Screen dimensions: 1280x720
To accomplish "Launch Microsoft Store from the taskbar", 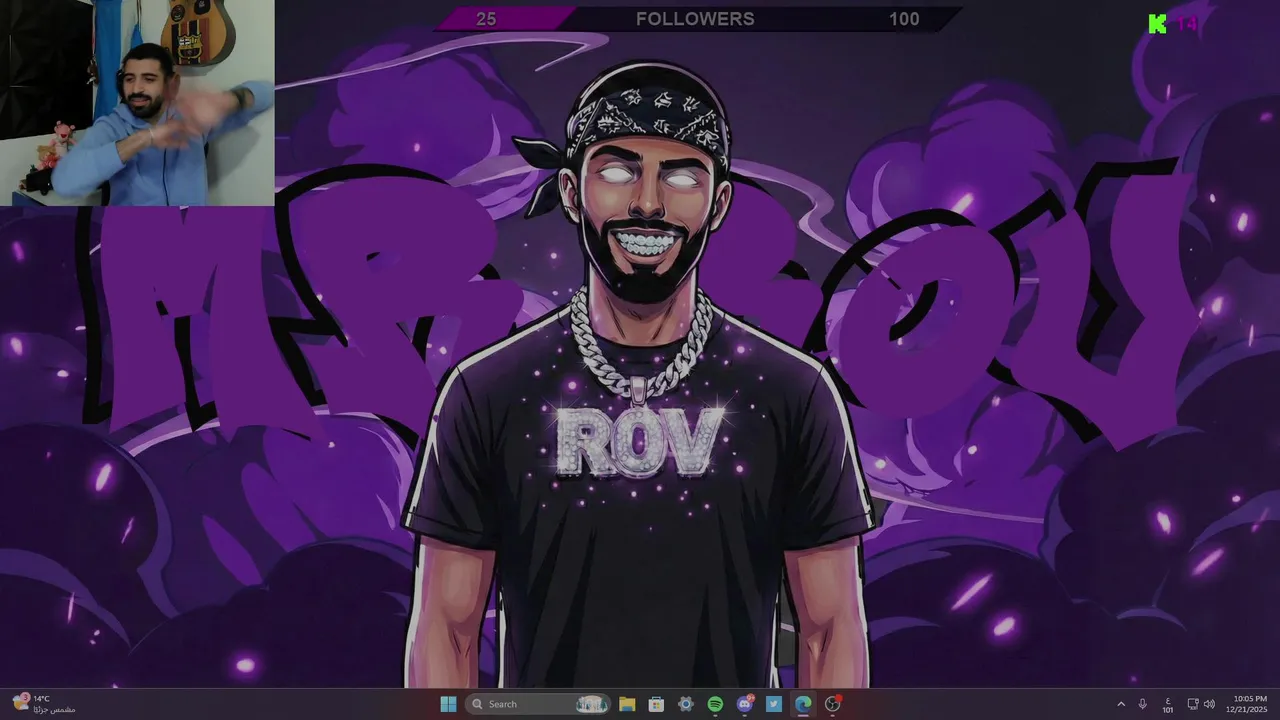I will point(656,704).
